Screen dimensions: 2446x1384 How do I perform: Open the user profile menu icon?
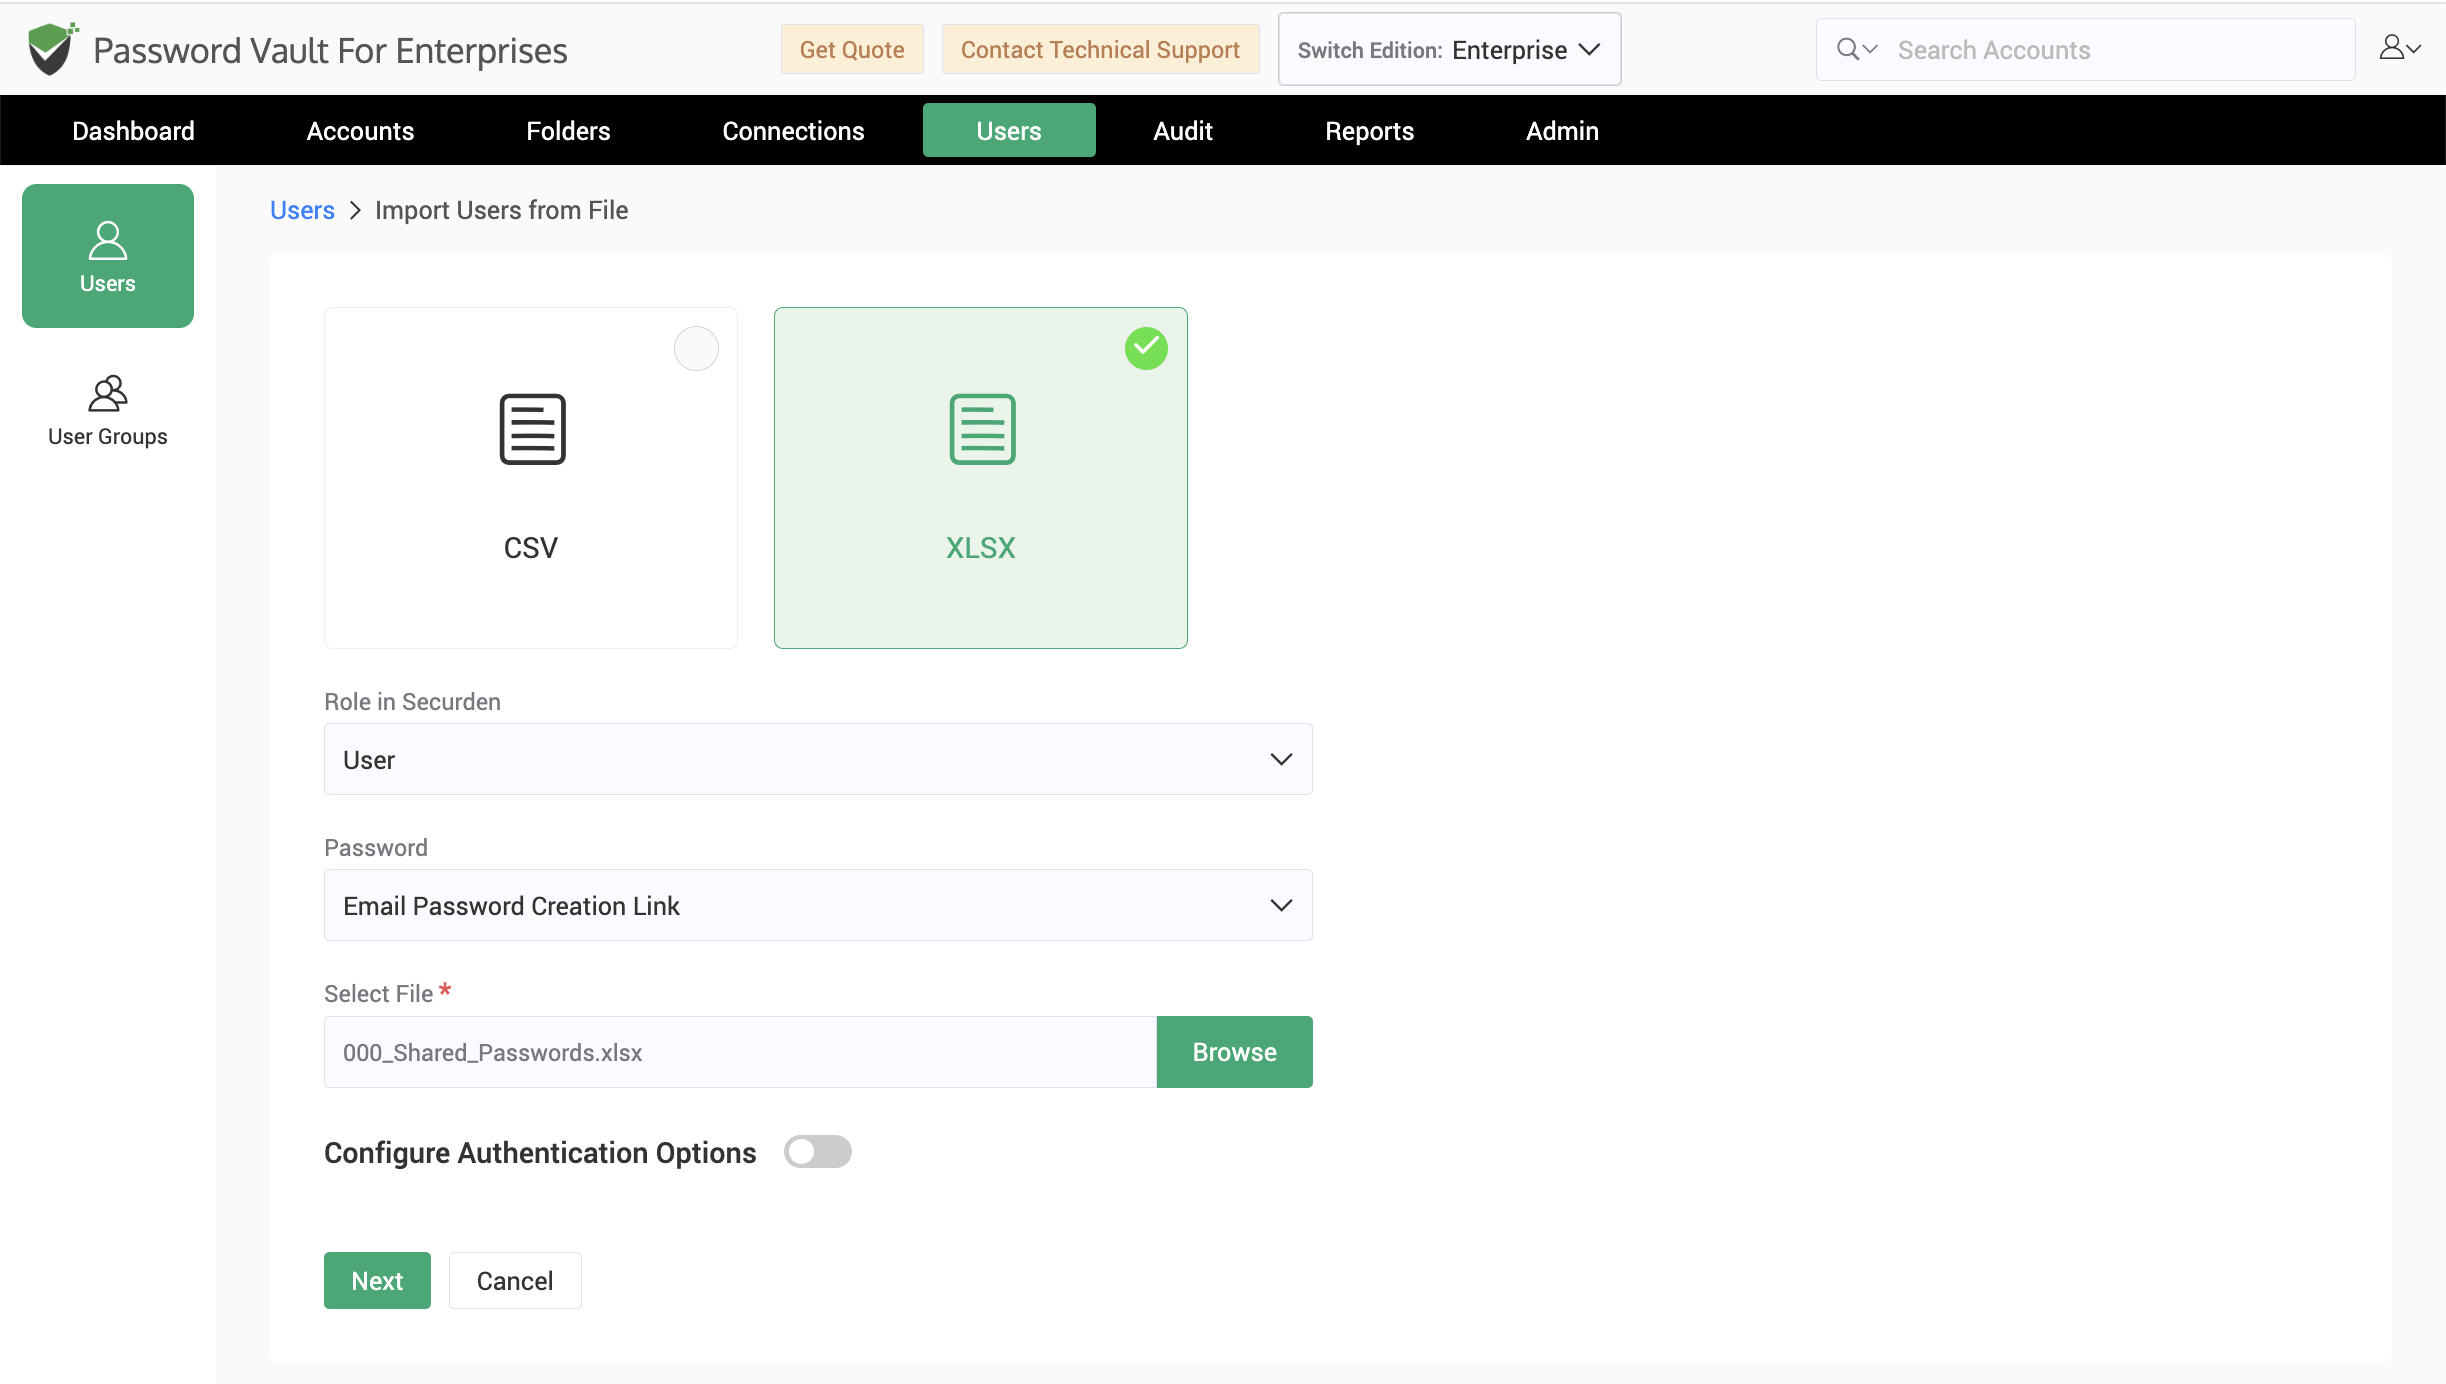pos(2398,48)
